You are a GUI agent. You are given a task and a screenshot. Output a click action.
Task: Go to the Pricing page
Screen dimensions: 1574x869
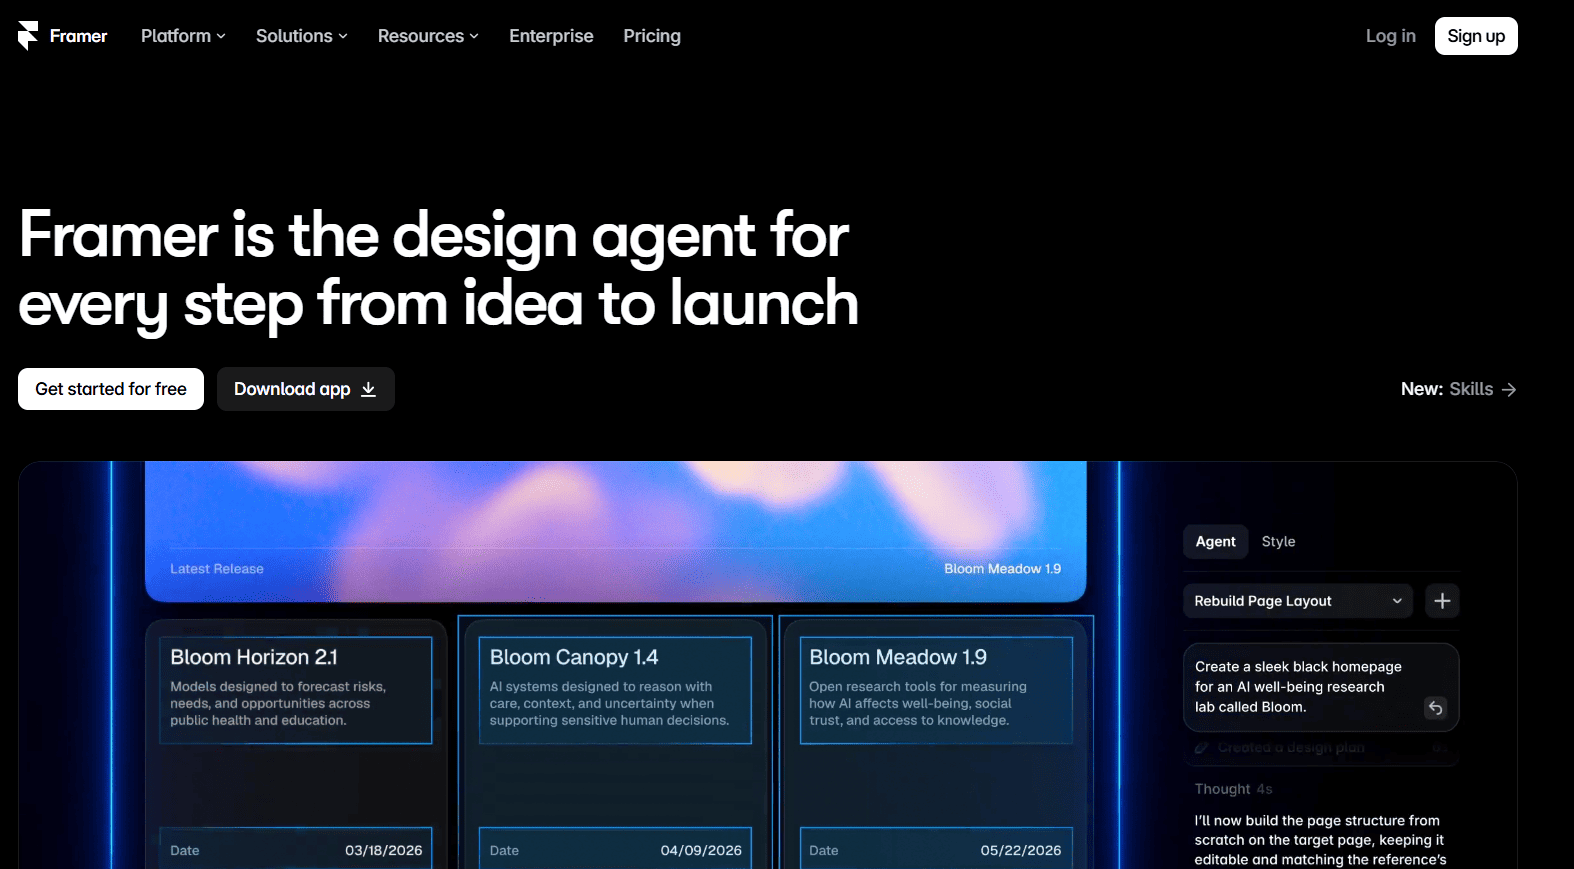[652, 36]
